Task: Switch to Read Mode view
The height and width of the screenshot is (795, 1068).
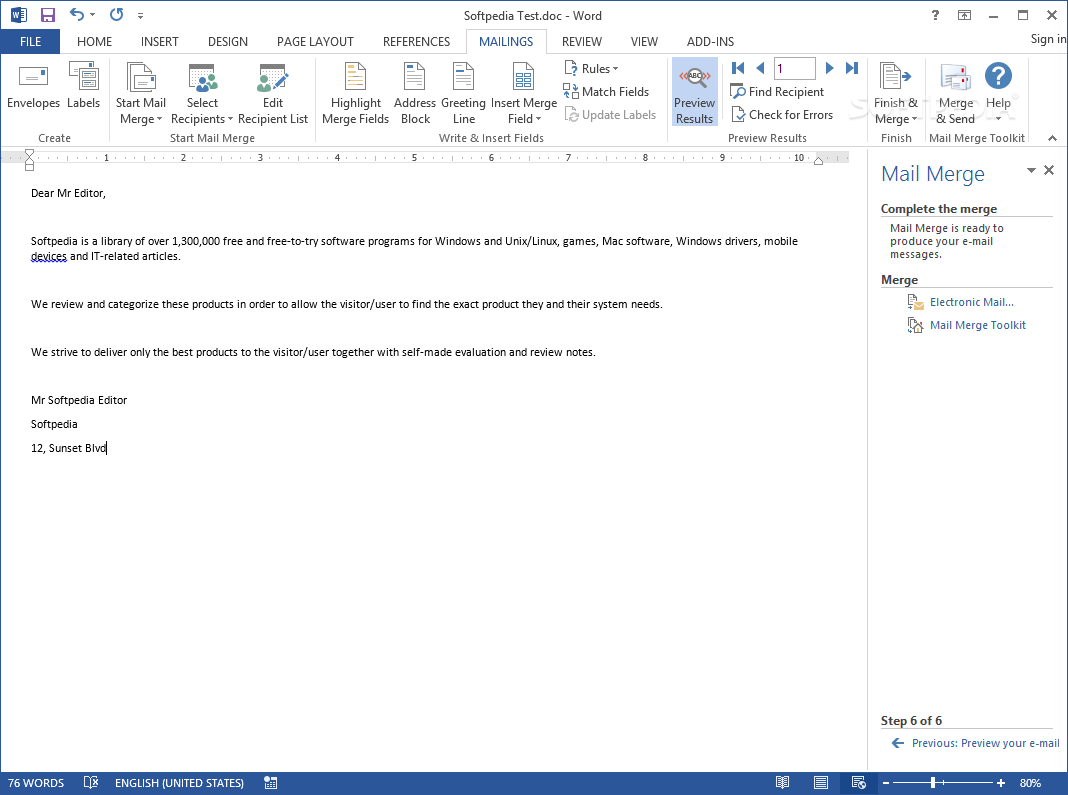Action: (x=782, y=783)
